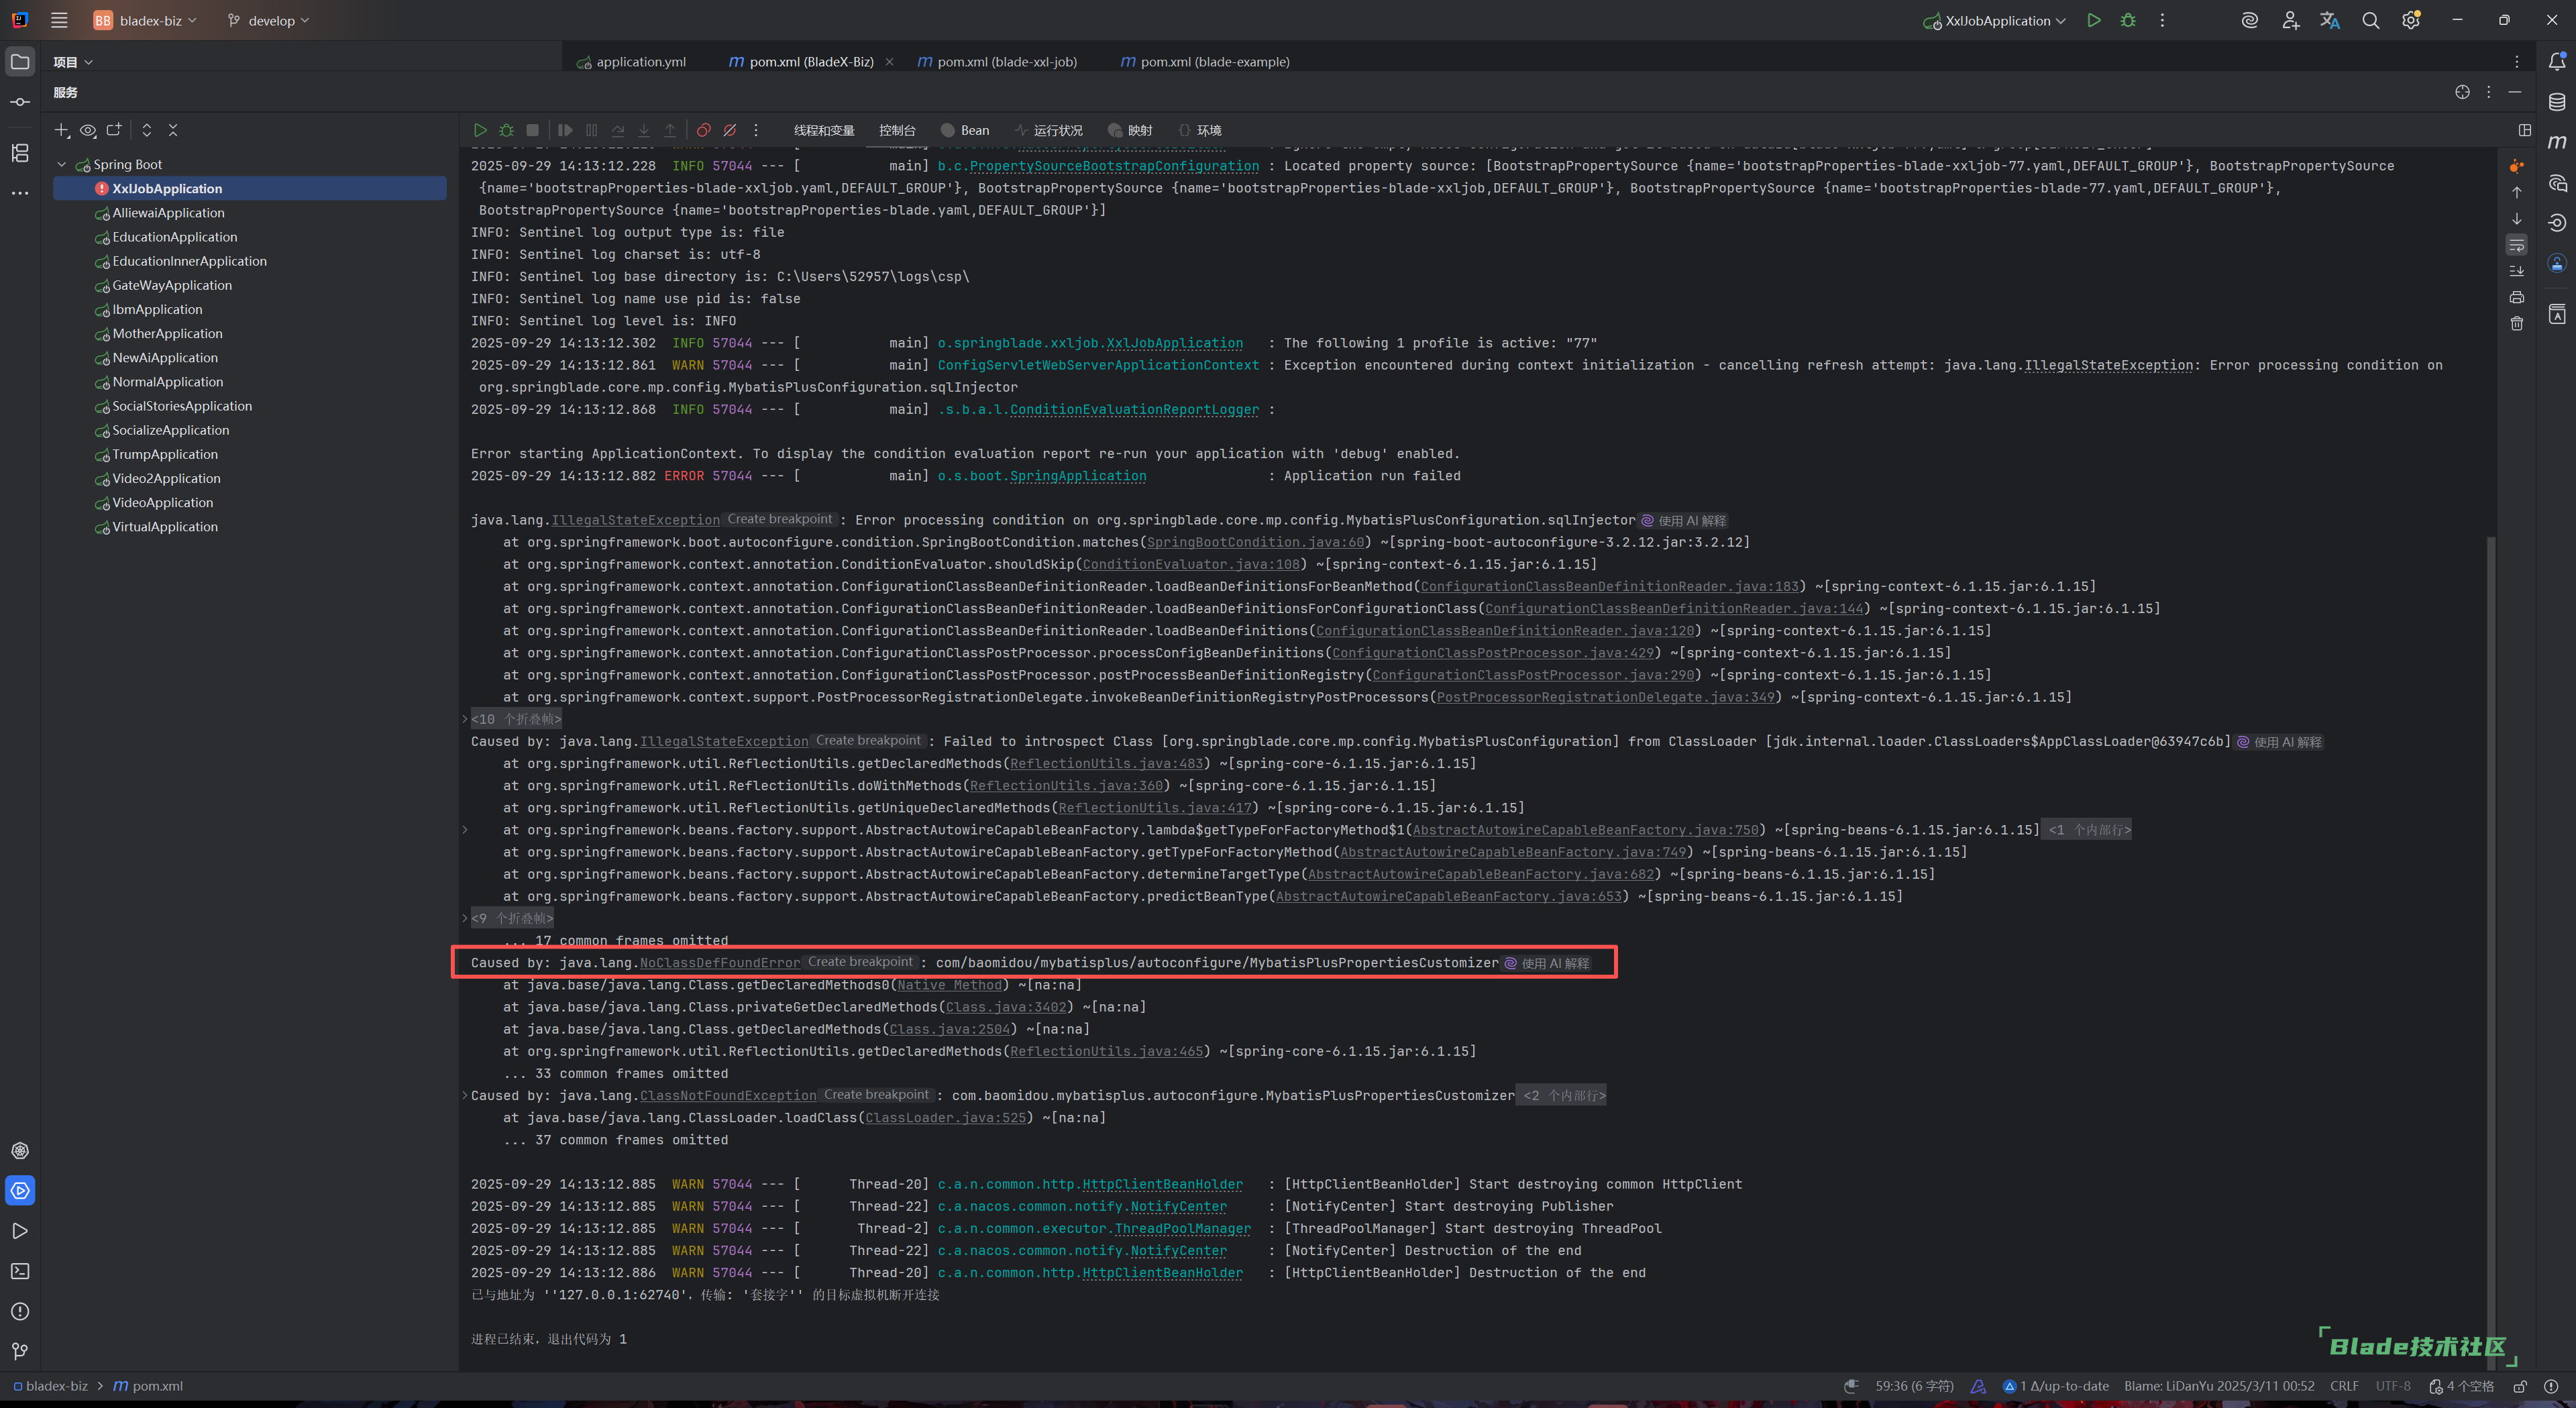Select VideoApplication in services tree
2576x1408 pixels.
coord(163,503)
